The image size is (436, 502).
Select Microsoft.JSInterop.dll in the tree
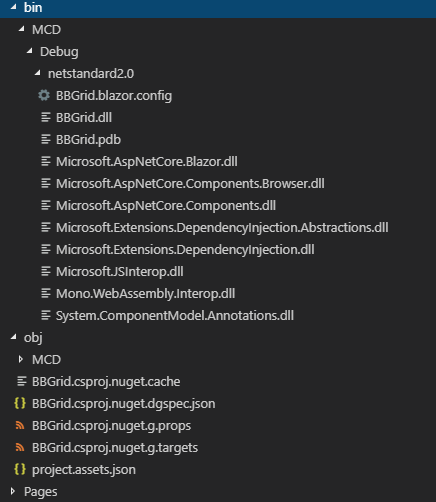119,272
